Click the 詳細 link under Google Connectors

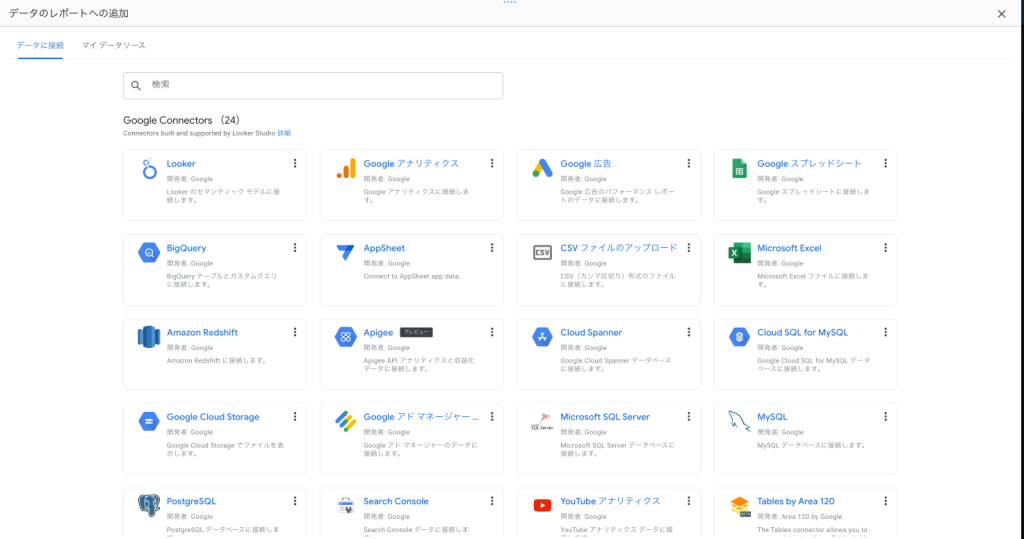[x=284, y=133]
